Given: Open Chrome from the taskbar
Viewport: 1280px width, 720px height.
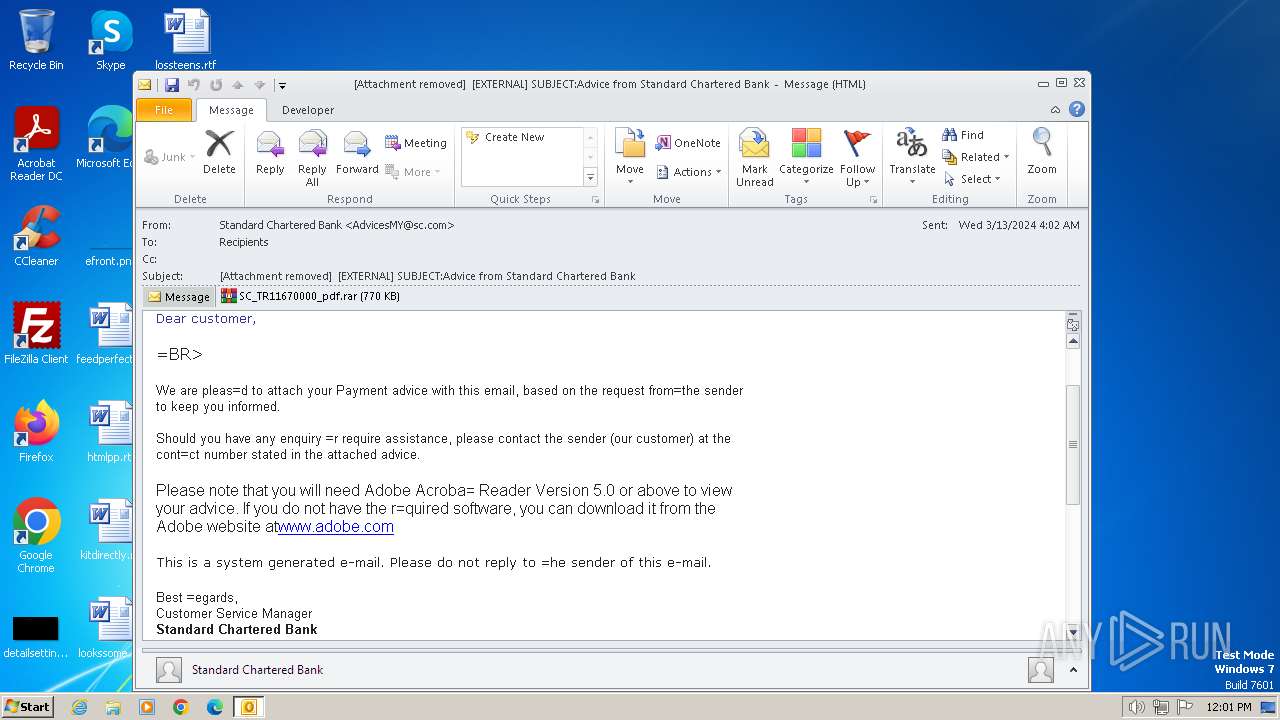Looking at the screenshot, I should (x=180, y=707).
